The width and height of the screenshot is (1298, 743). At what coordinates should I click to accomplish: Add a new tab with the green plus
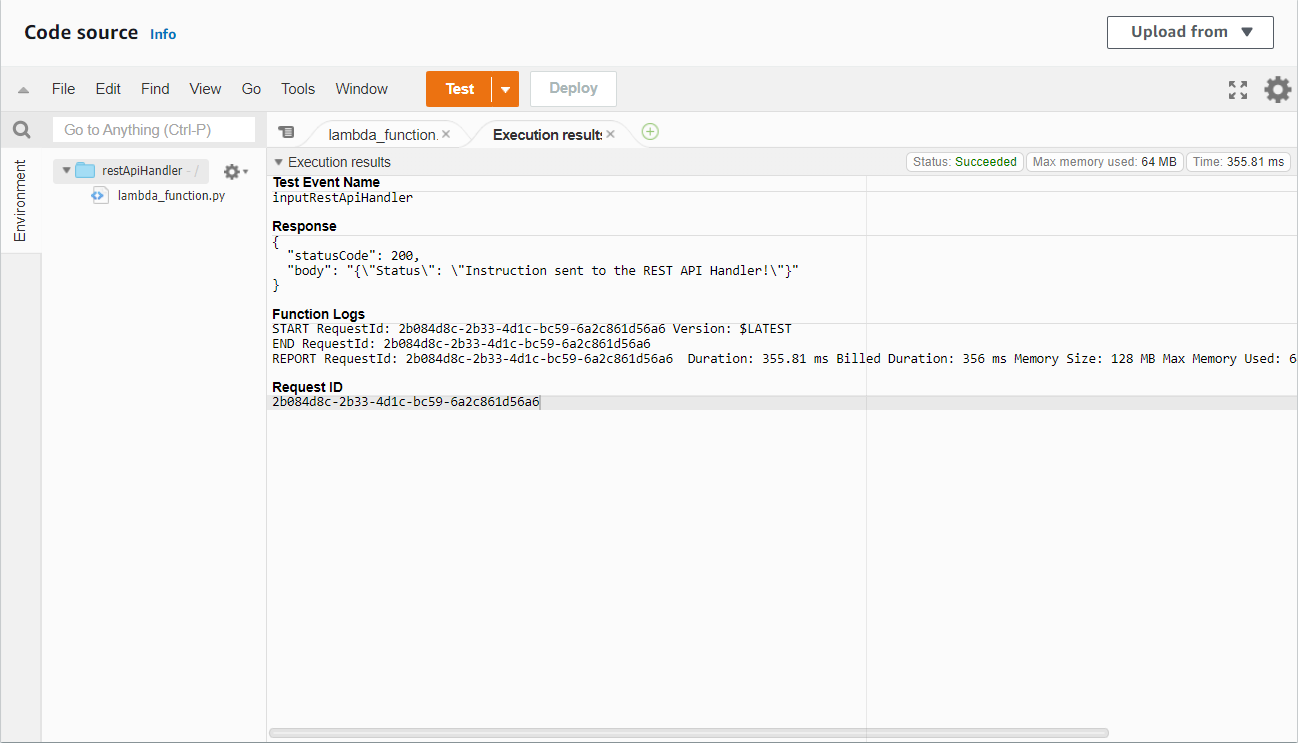click(650, 132)
